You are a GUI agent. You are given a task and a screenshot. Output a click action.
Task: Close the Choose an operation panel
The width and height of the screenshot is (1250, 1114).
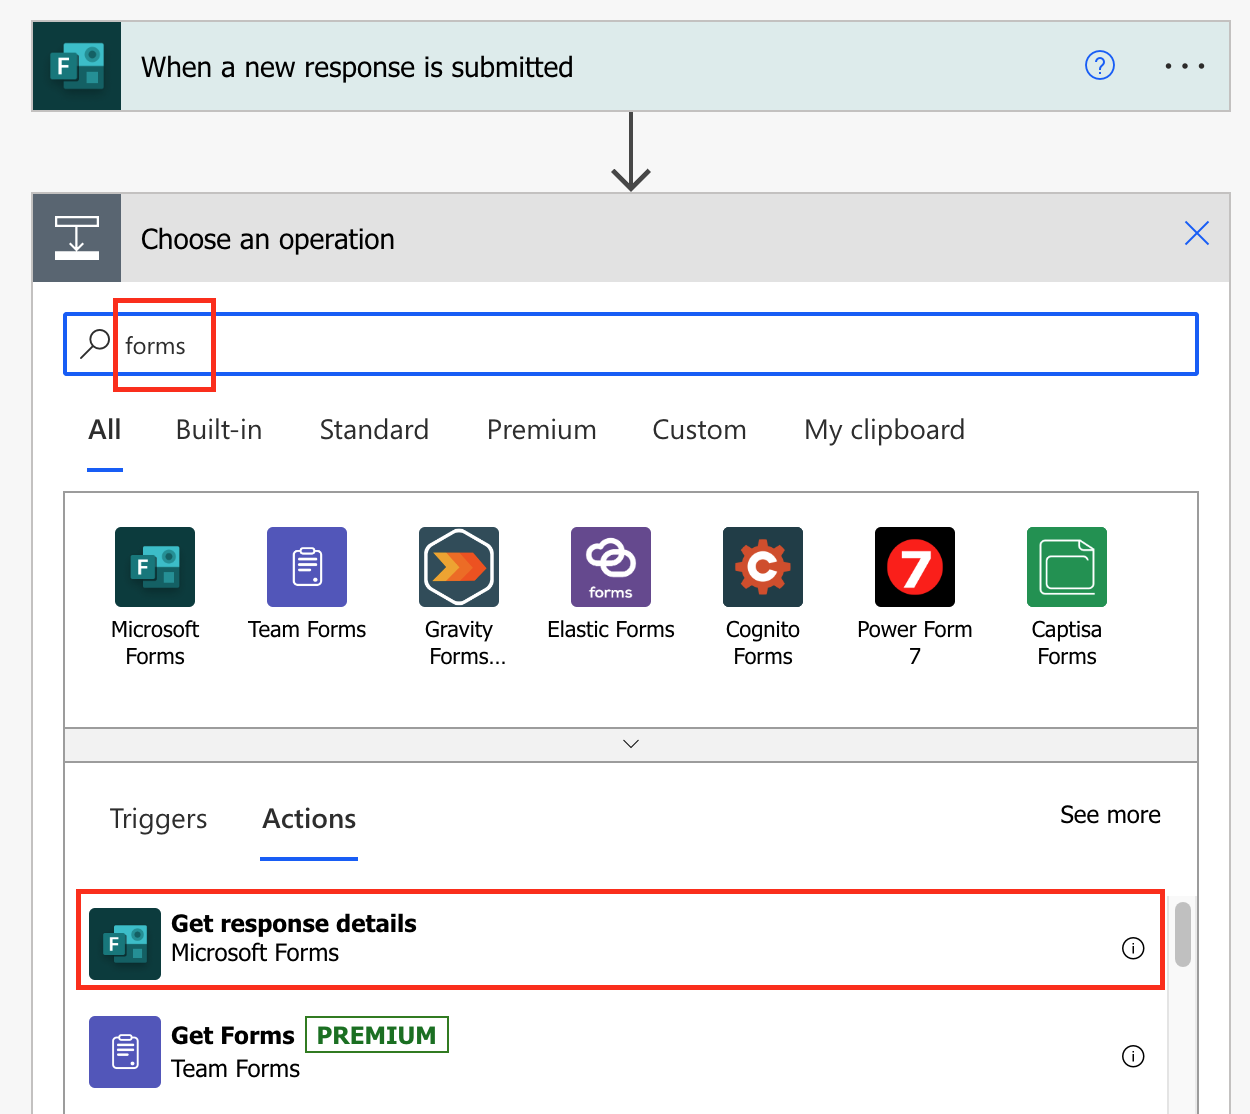coord(1197,233)
